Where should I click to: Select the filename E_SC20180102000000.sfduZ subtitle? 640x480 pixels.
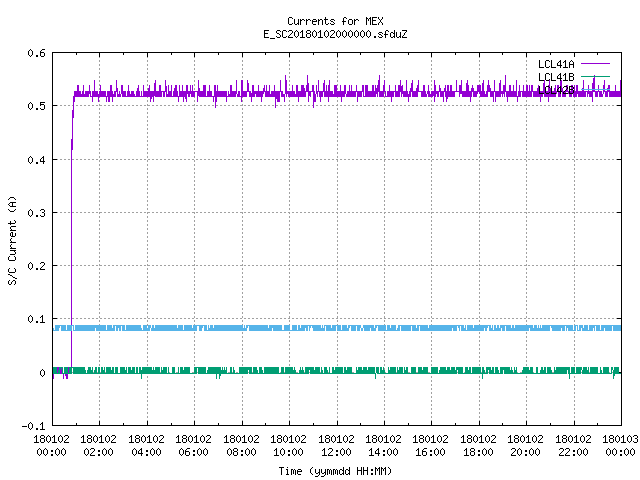(335, 34)
